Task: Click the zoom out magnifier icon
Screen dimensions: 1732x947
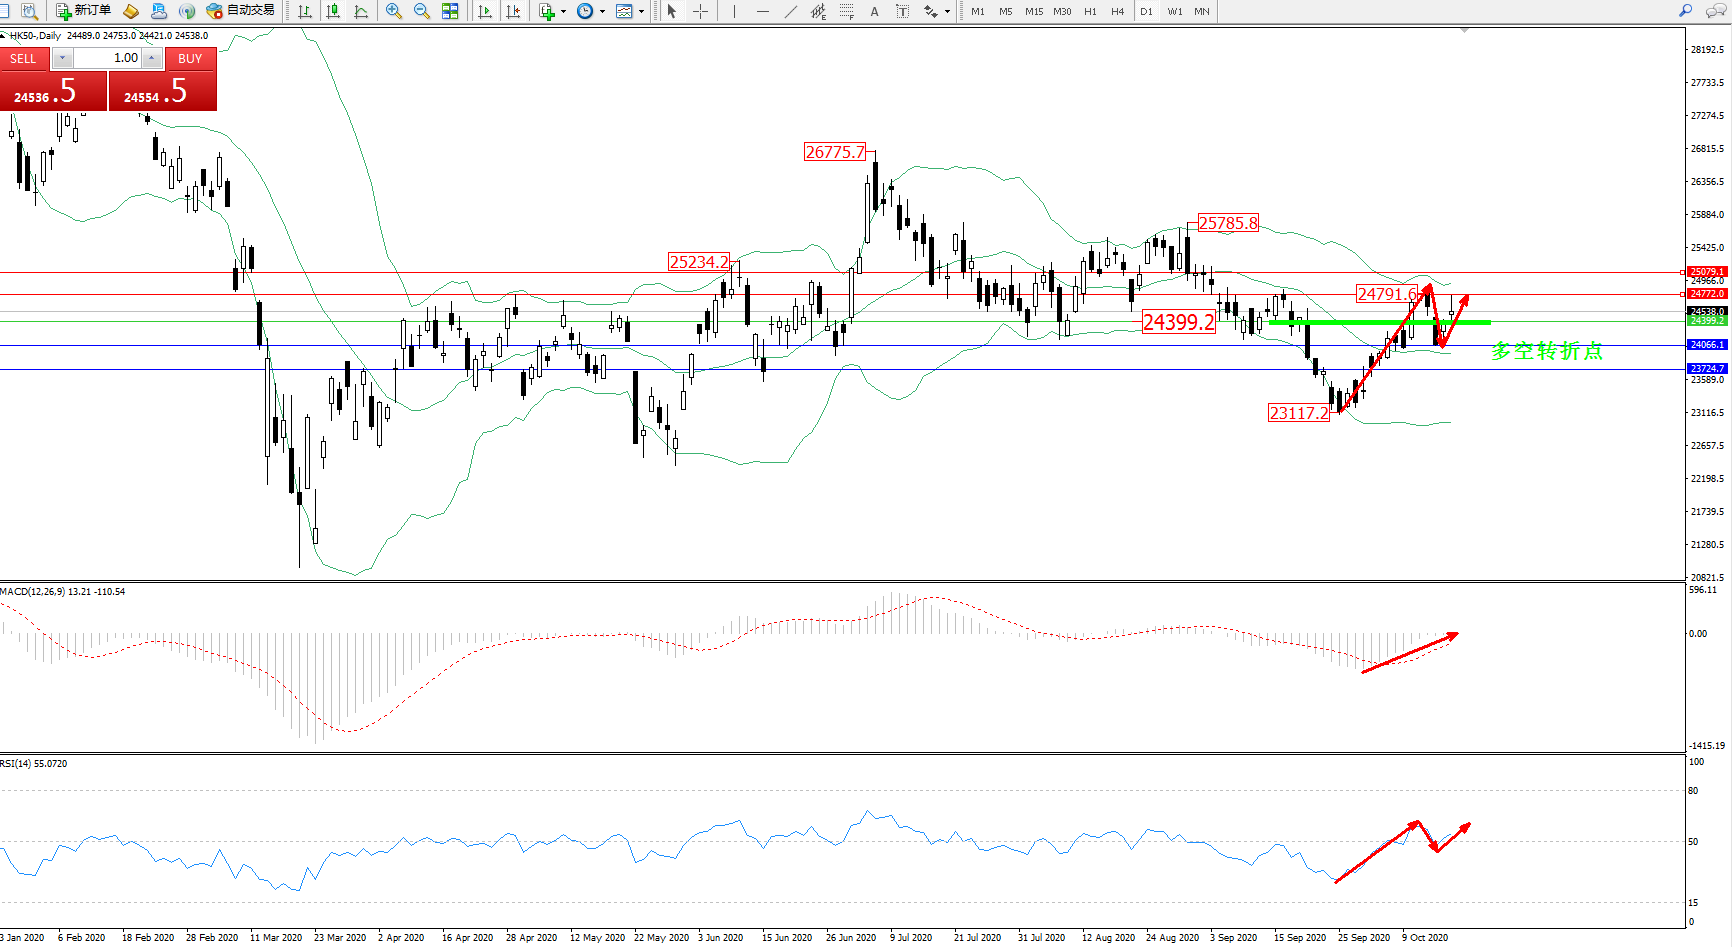Action: (422, 11)
